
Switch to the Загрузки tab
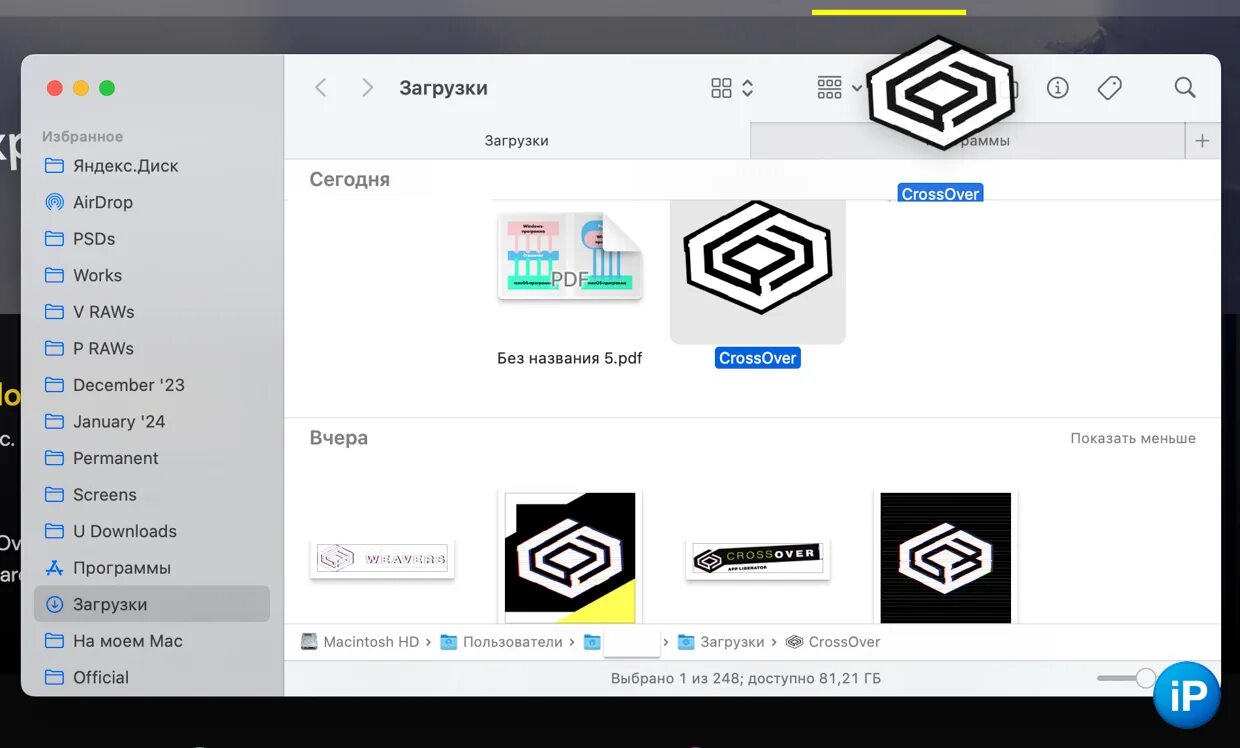(516, 141)
